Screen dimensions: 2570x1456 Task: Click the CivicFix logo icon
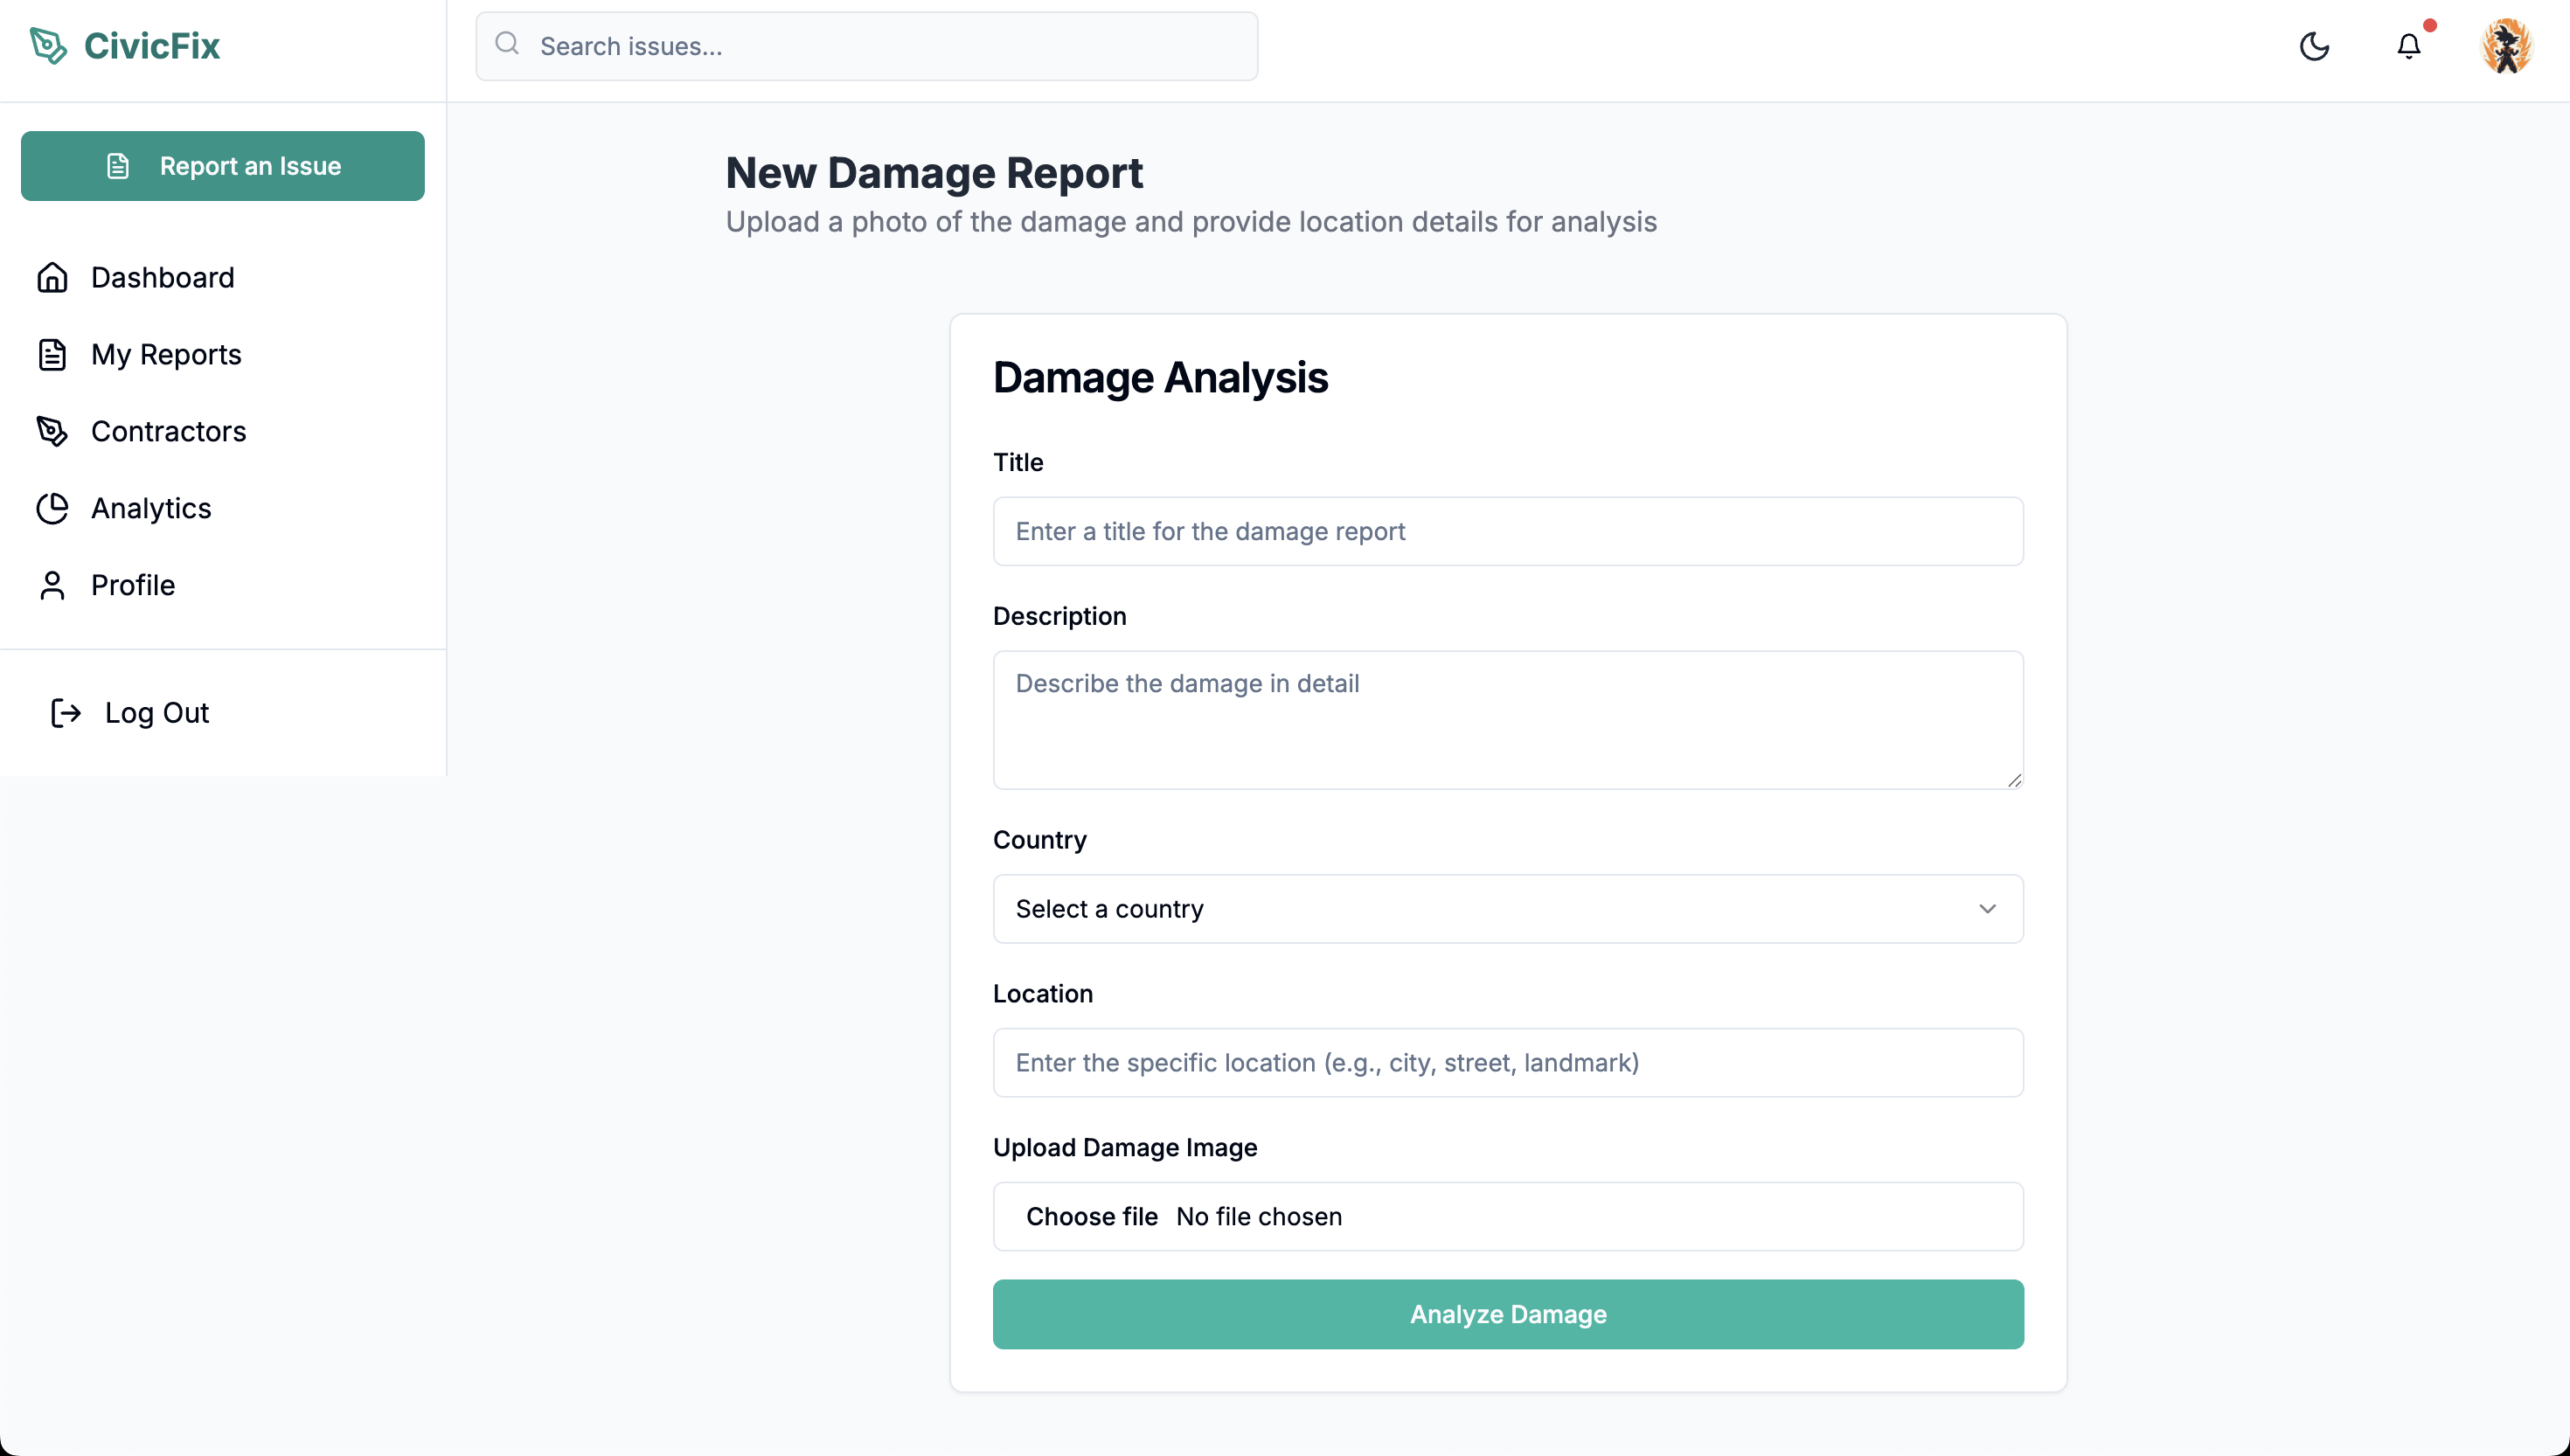tap(48, 46)
